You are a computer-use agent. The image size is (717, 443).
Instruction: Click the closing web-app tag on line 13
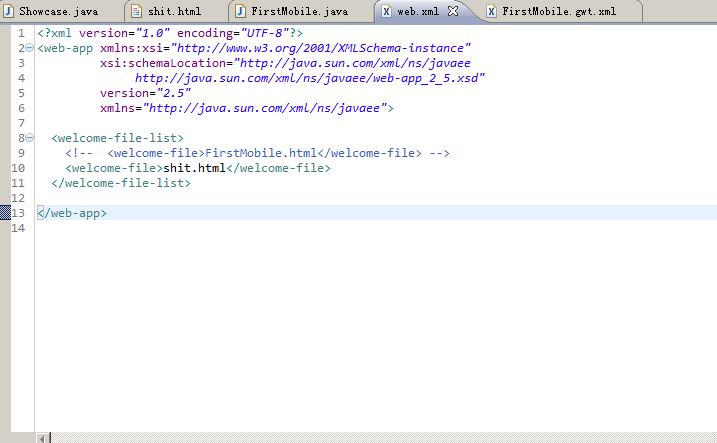point(72,213)
